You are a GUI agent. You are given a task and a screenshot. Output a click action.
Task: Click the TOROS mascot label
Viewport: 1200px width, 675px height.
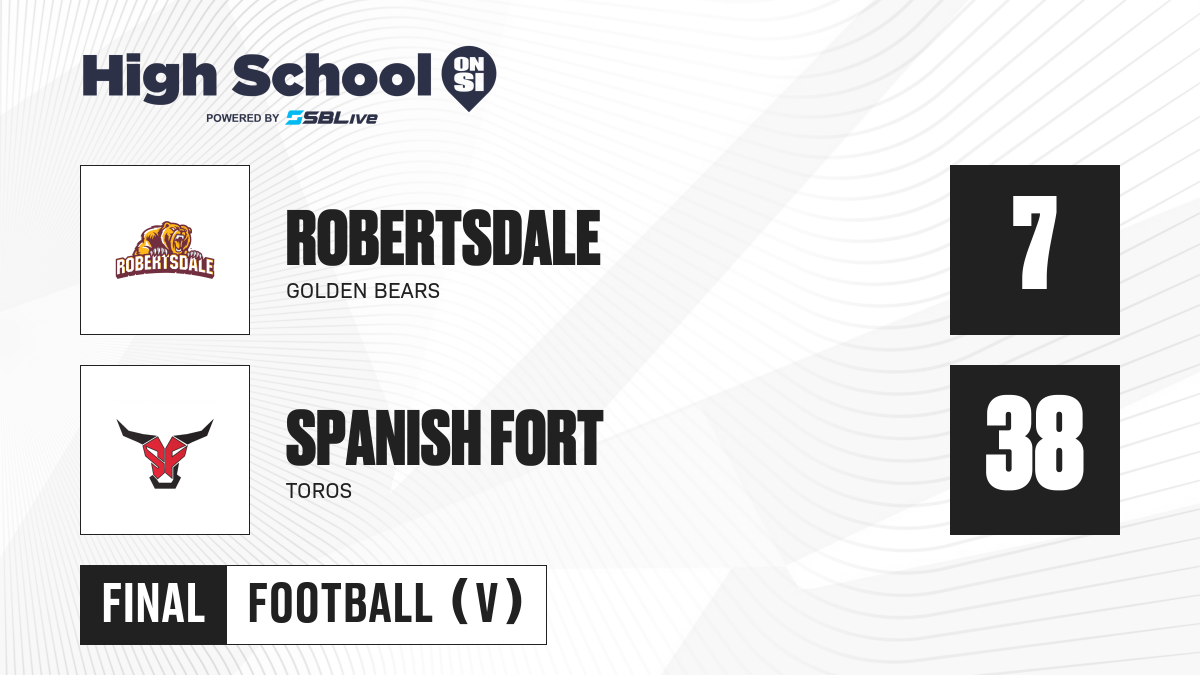click(x=319, y=492)
